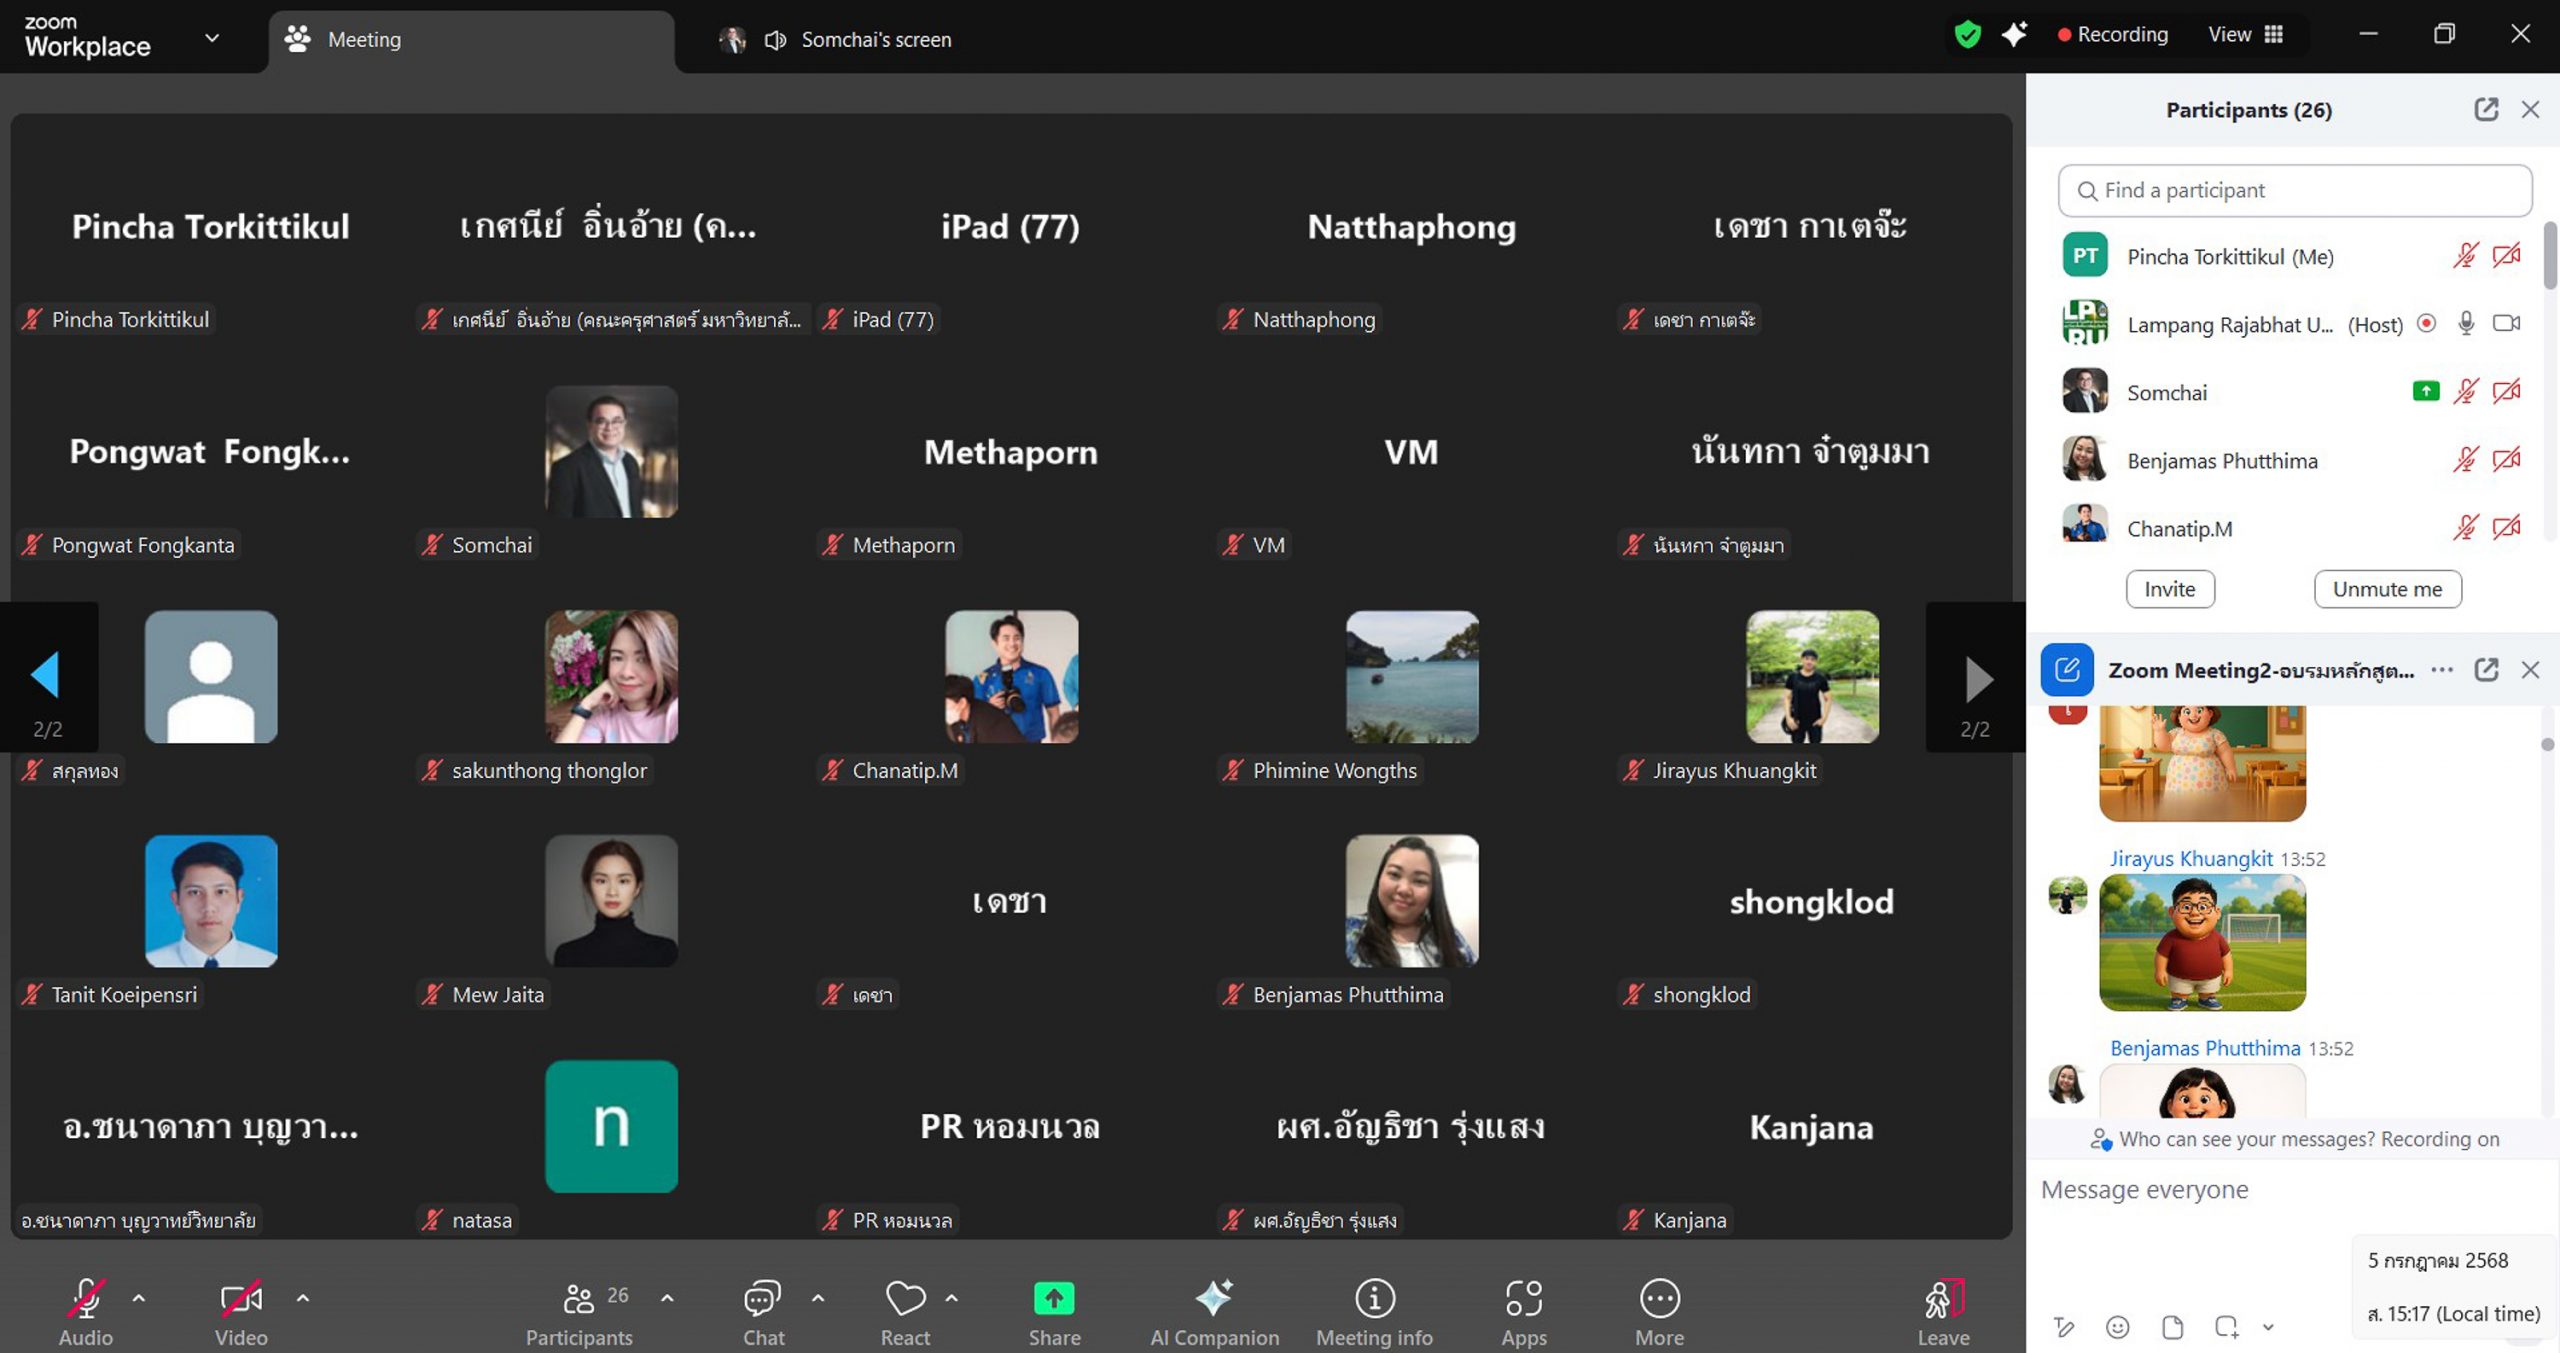This screenshot has height=1353, width=2560.
Task: Go to next gallery page arrow
Action: [1978, 679]
